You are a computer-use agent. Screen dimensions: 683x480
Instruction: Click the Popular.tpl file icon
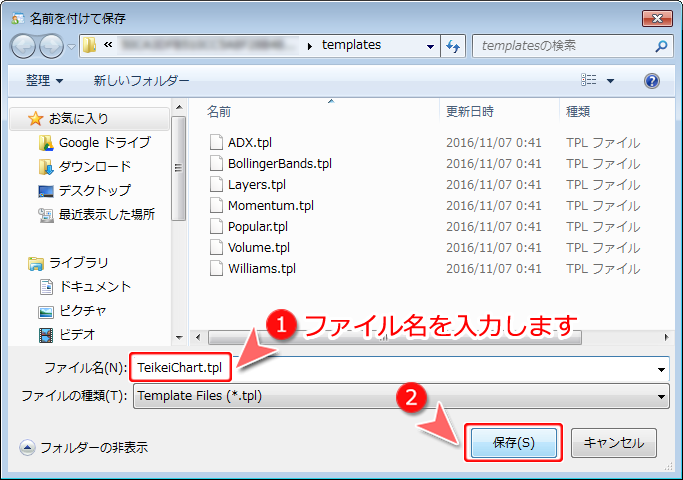[x=216, y=226]
